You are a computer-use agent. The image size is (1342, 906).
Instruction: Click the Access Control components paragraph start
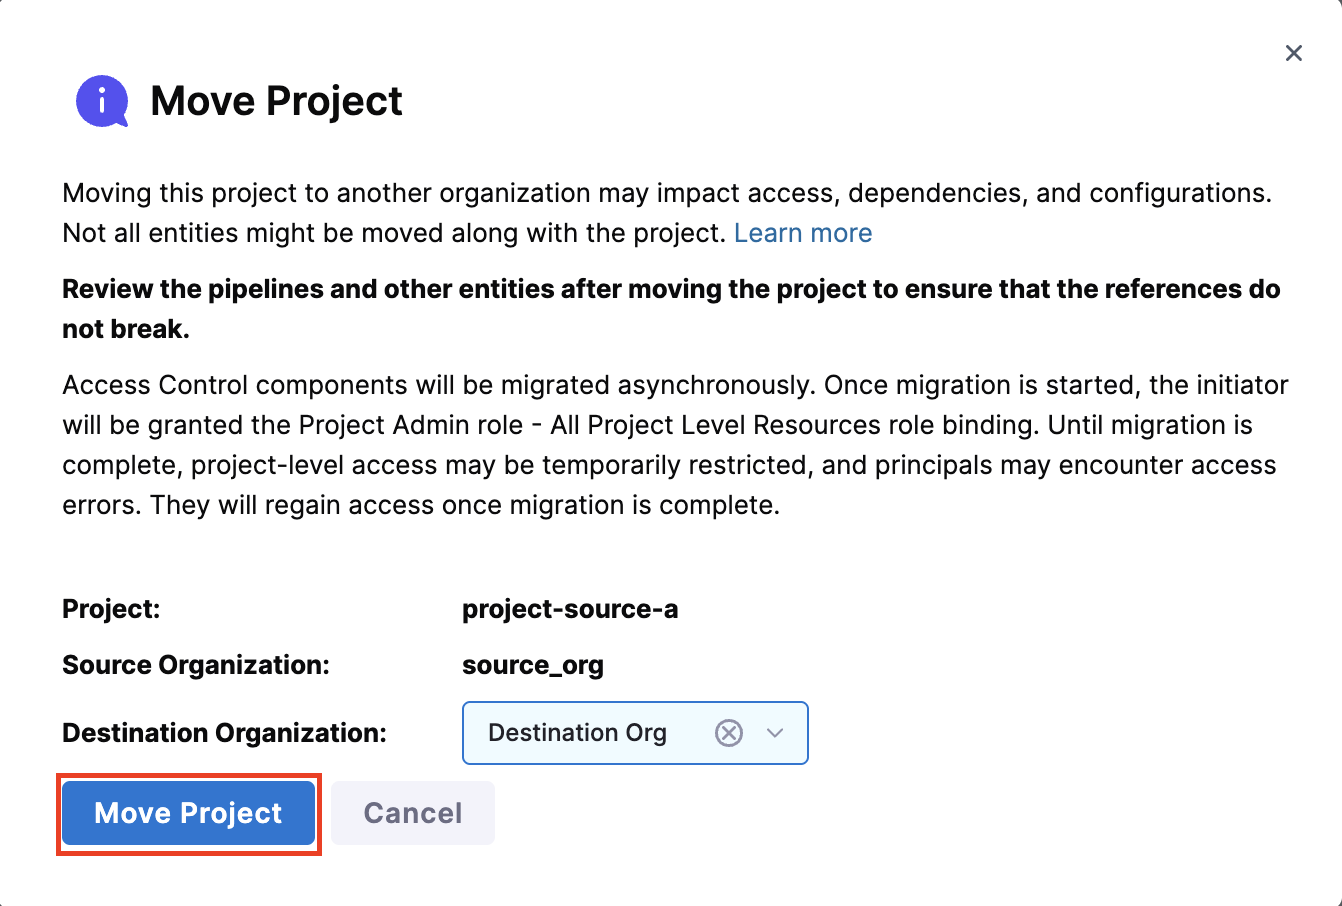200,385
